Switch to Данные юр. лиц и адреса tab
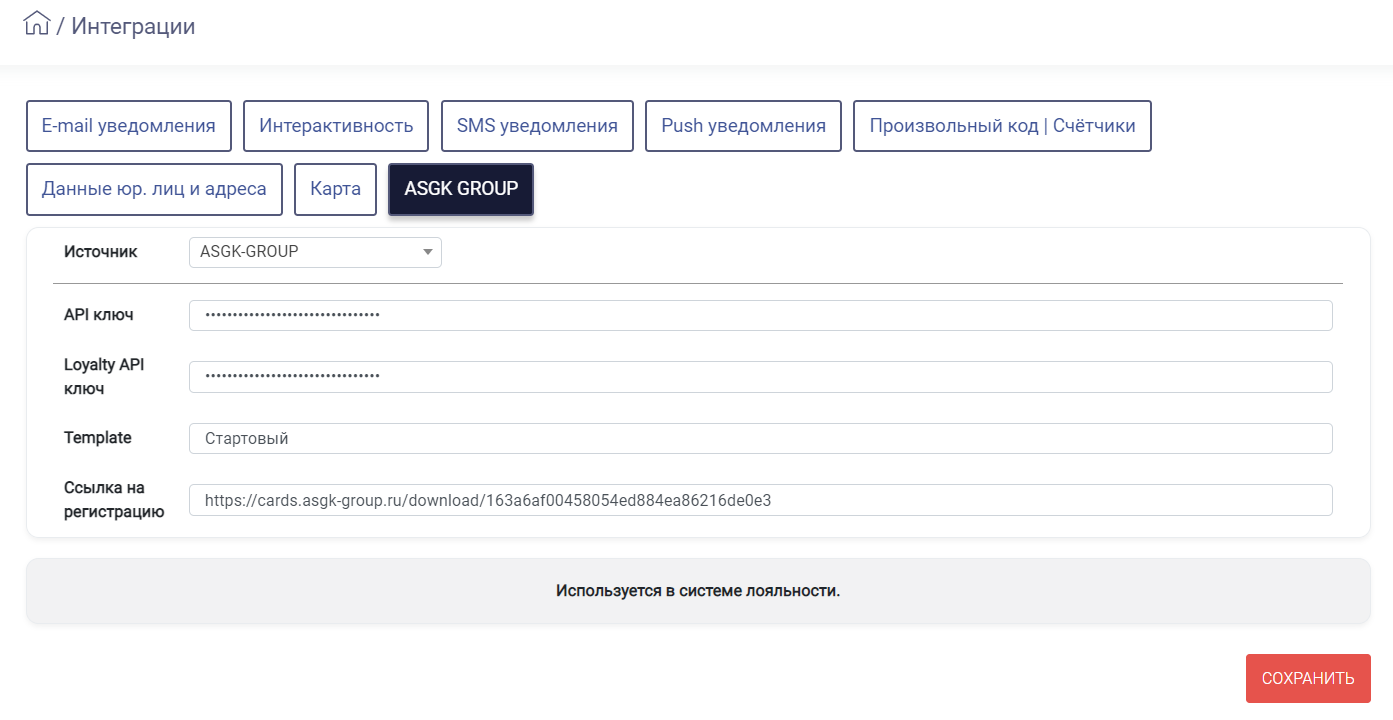1393x720 pixels. tap(154, 189)
